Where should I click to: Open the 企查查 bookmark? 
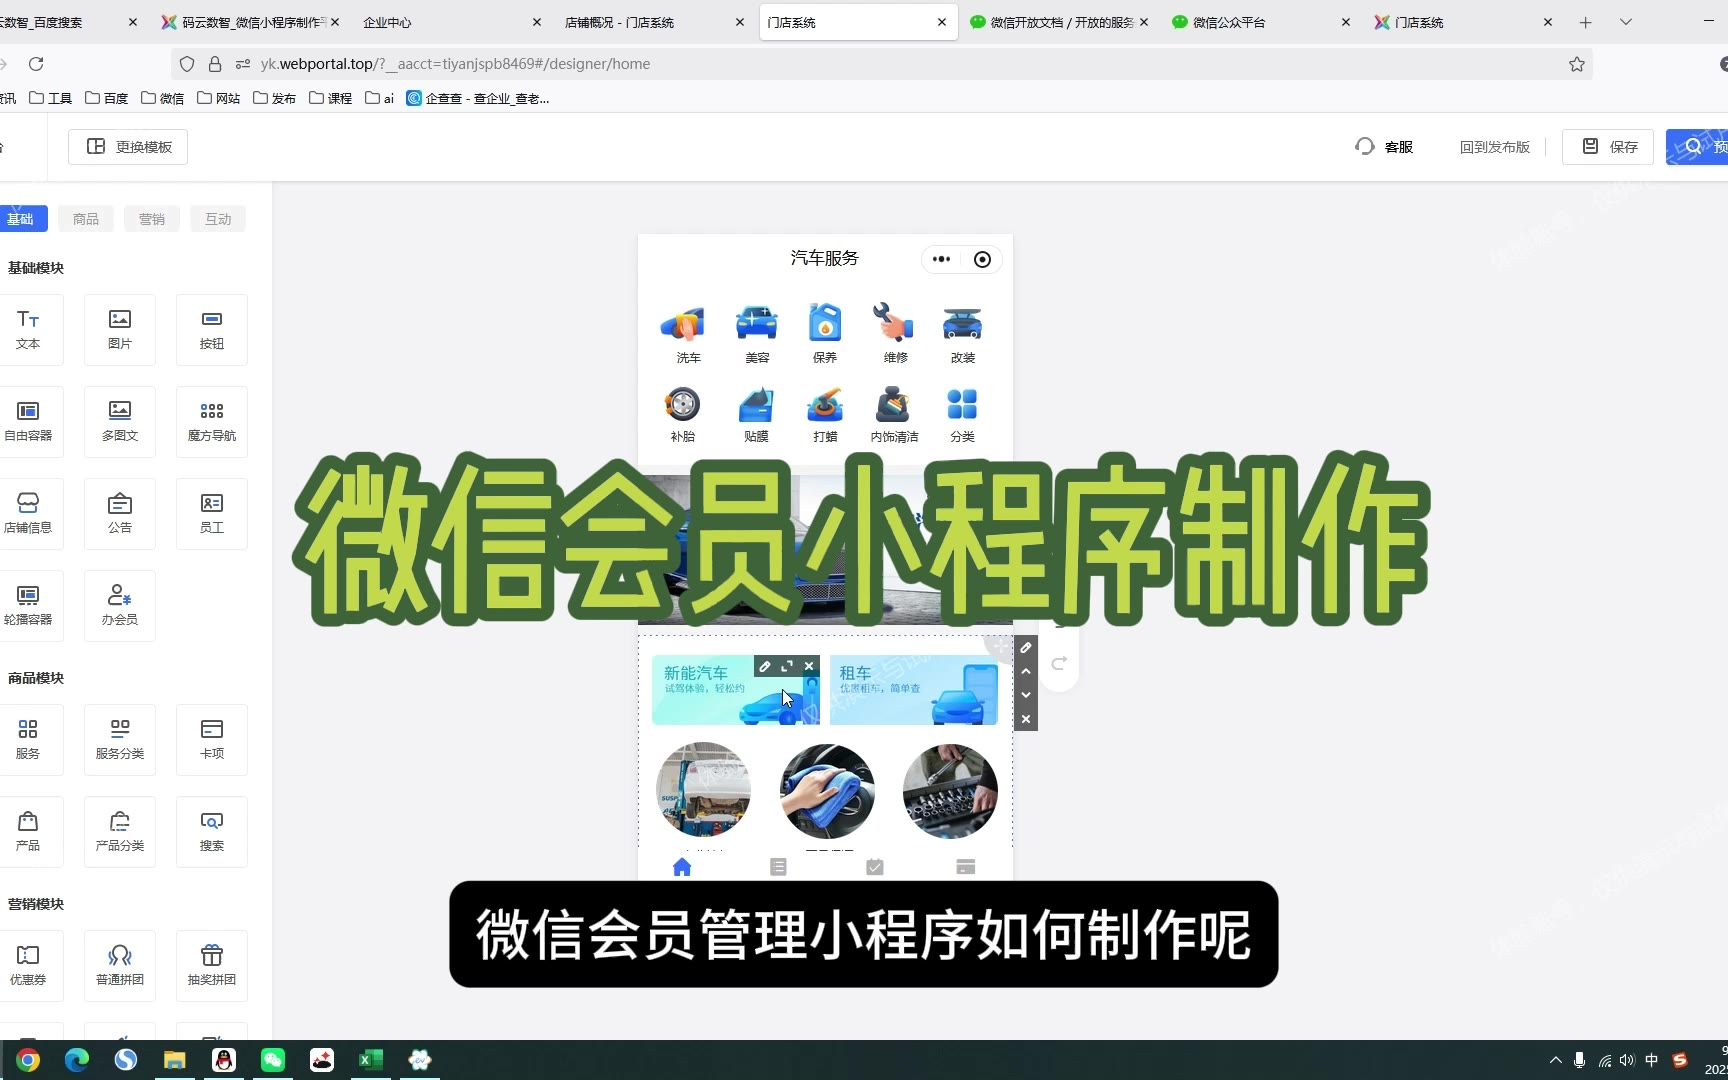(x=478, y=98)
